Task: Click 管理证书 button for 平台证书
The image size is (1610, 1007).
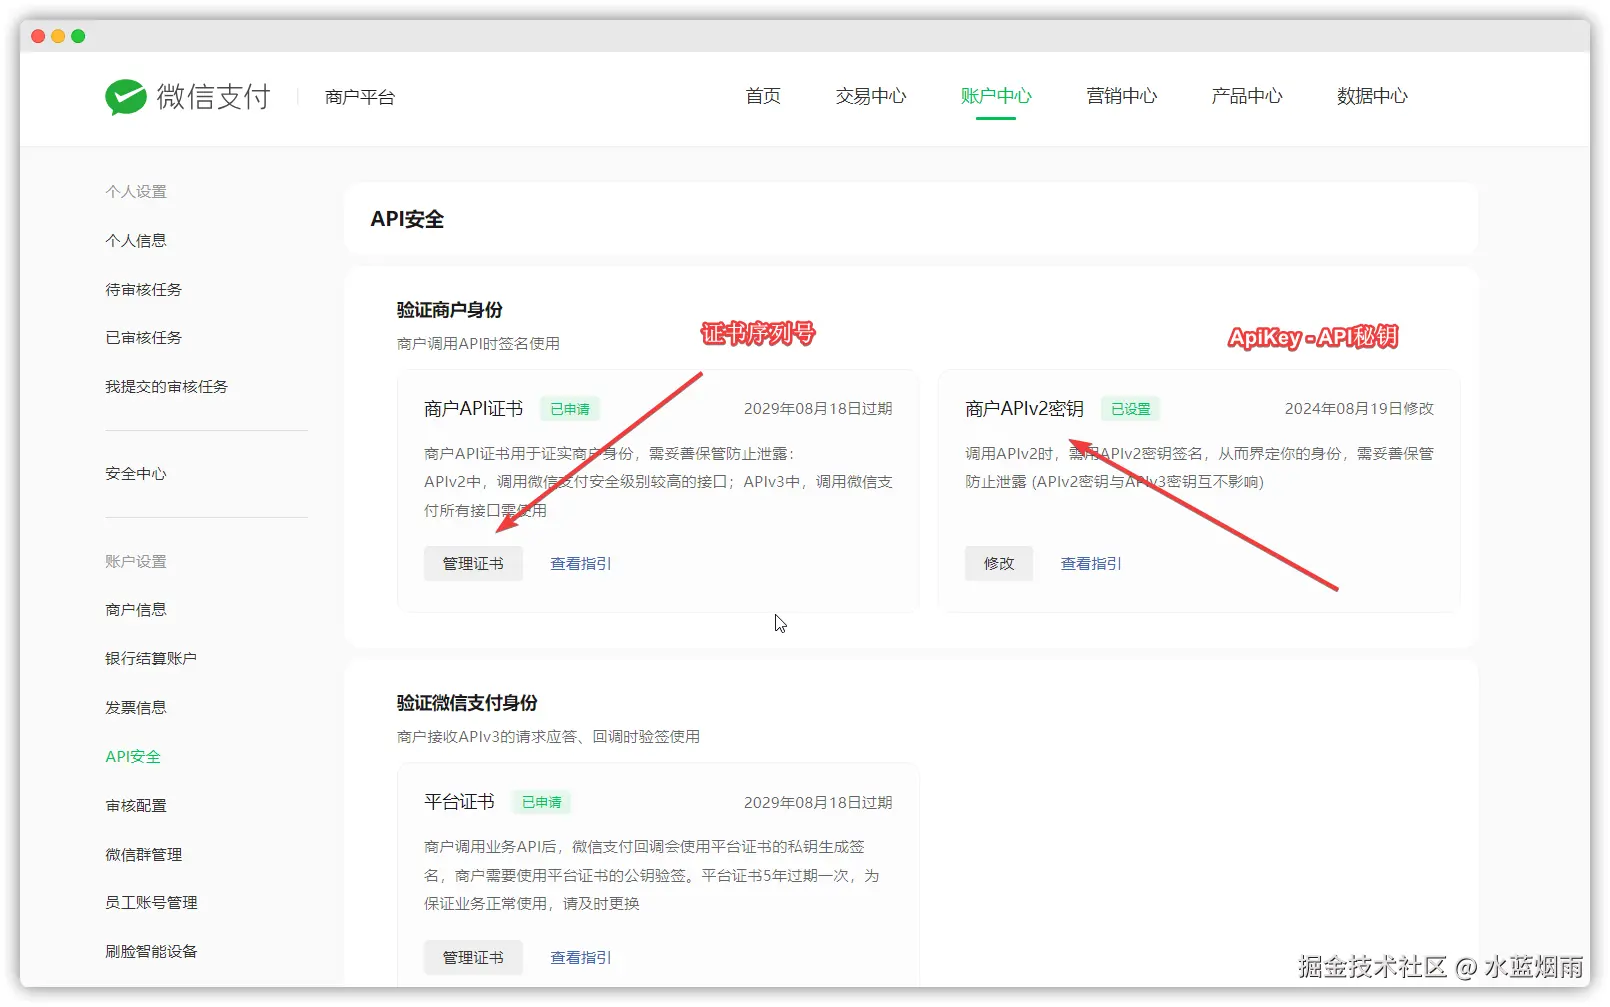Action: coord(473,958)
